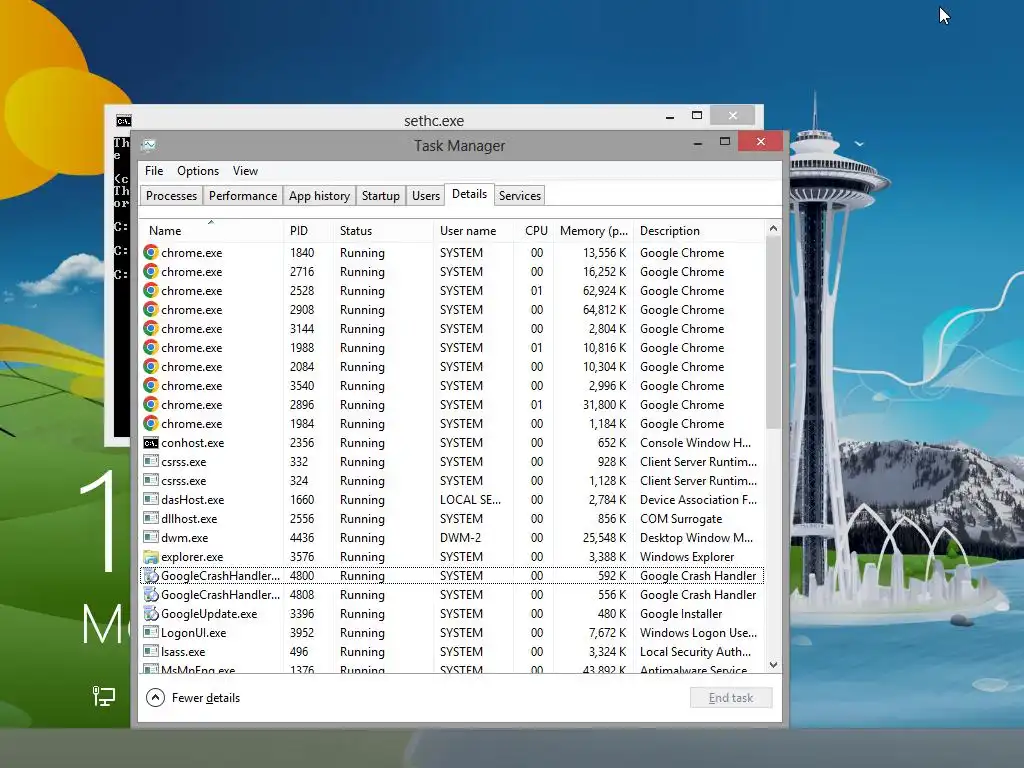The image size is (1024, 768).
Task: Click the explorer.exe folder icon
Action: [x=151, y=556]
